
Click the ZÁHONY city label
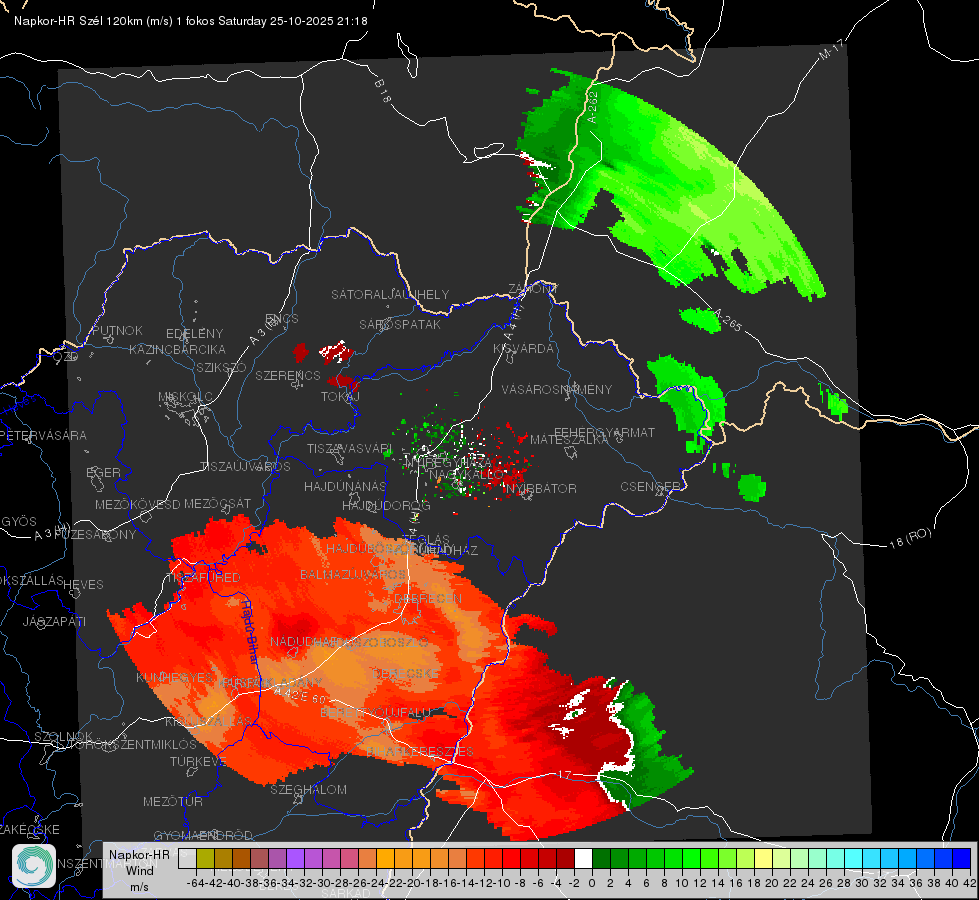click(533, 289)
